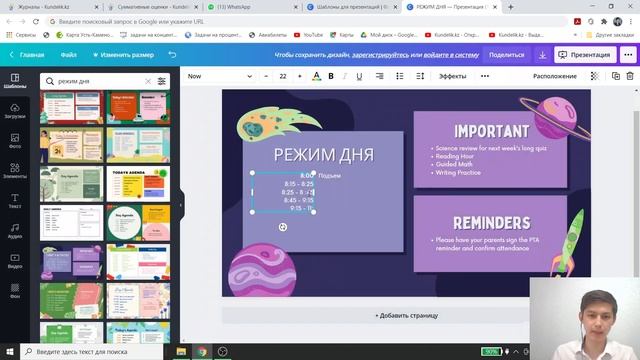
Task: Toggle underline formatting
Action: (359, 76)
